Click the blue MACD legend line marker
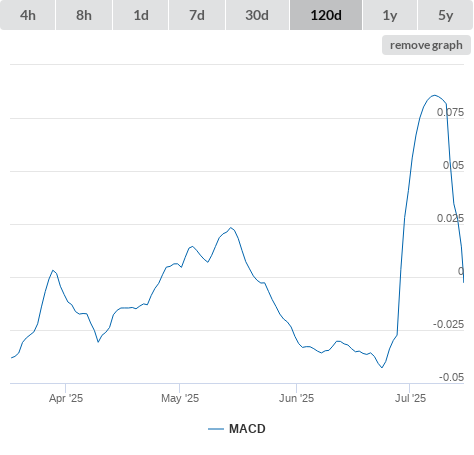Viewport: 474px width, 455px height. coord(216,429)
